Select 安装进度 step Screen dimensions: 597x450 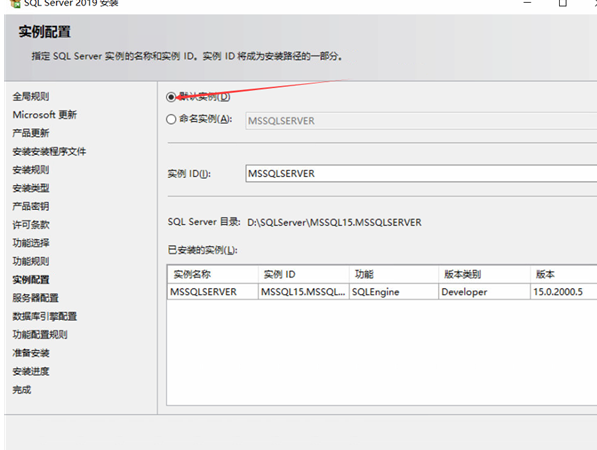pyautogui.click(x=31, y=371)
